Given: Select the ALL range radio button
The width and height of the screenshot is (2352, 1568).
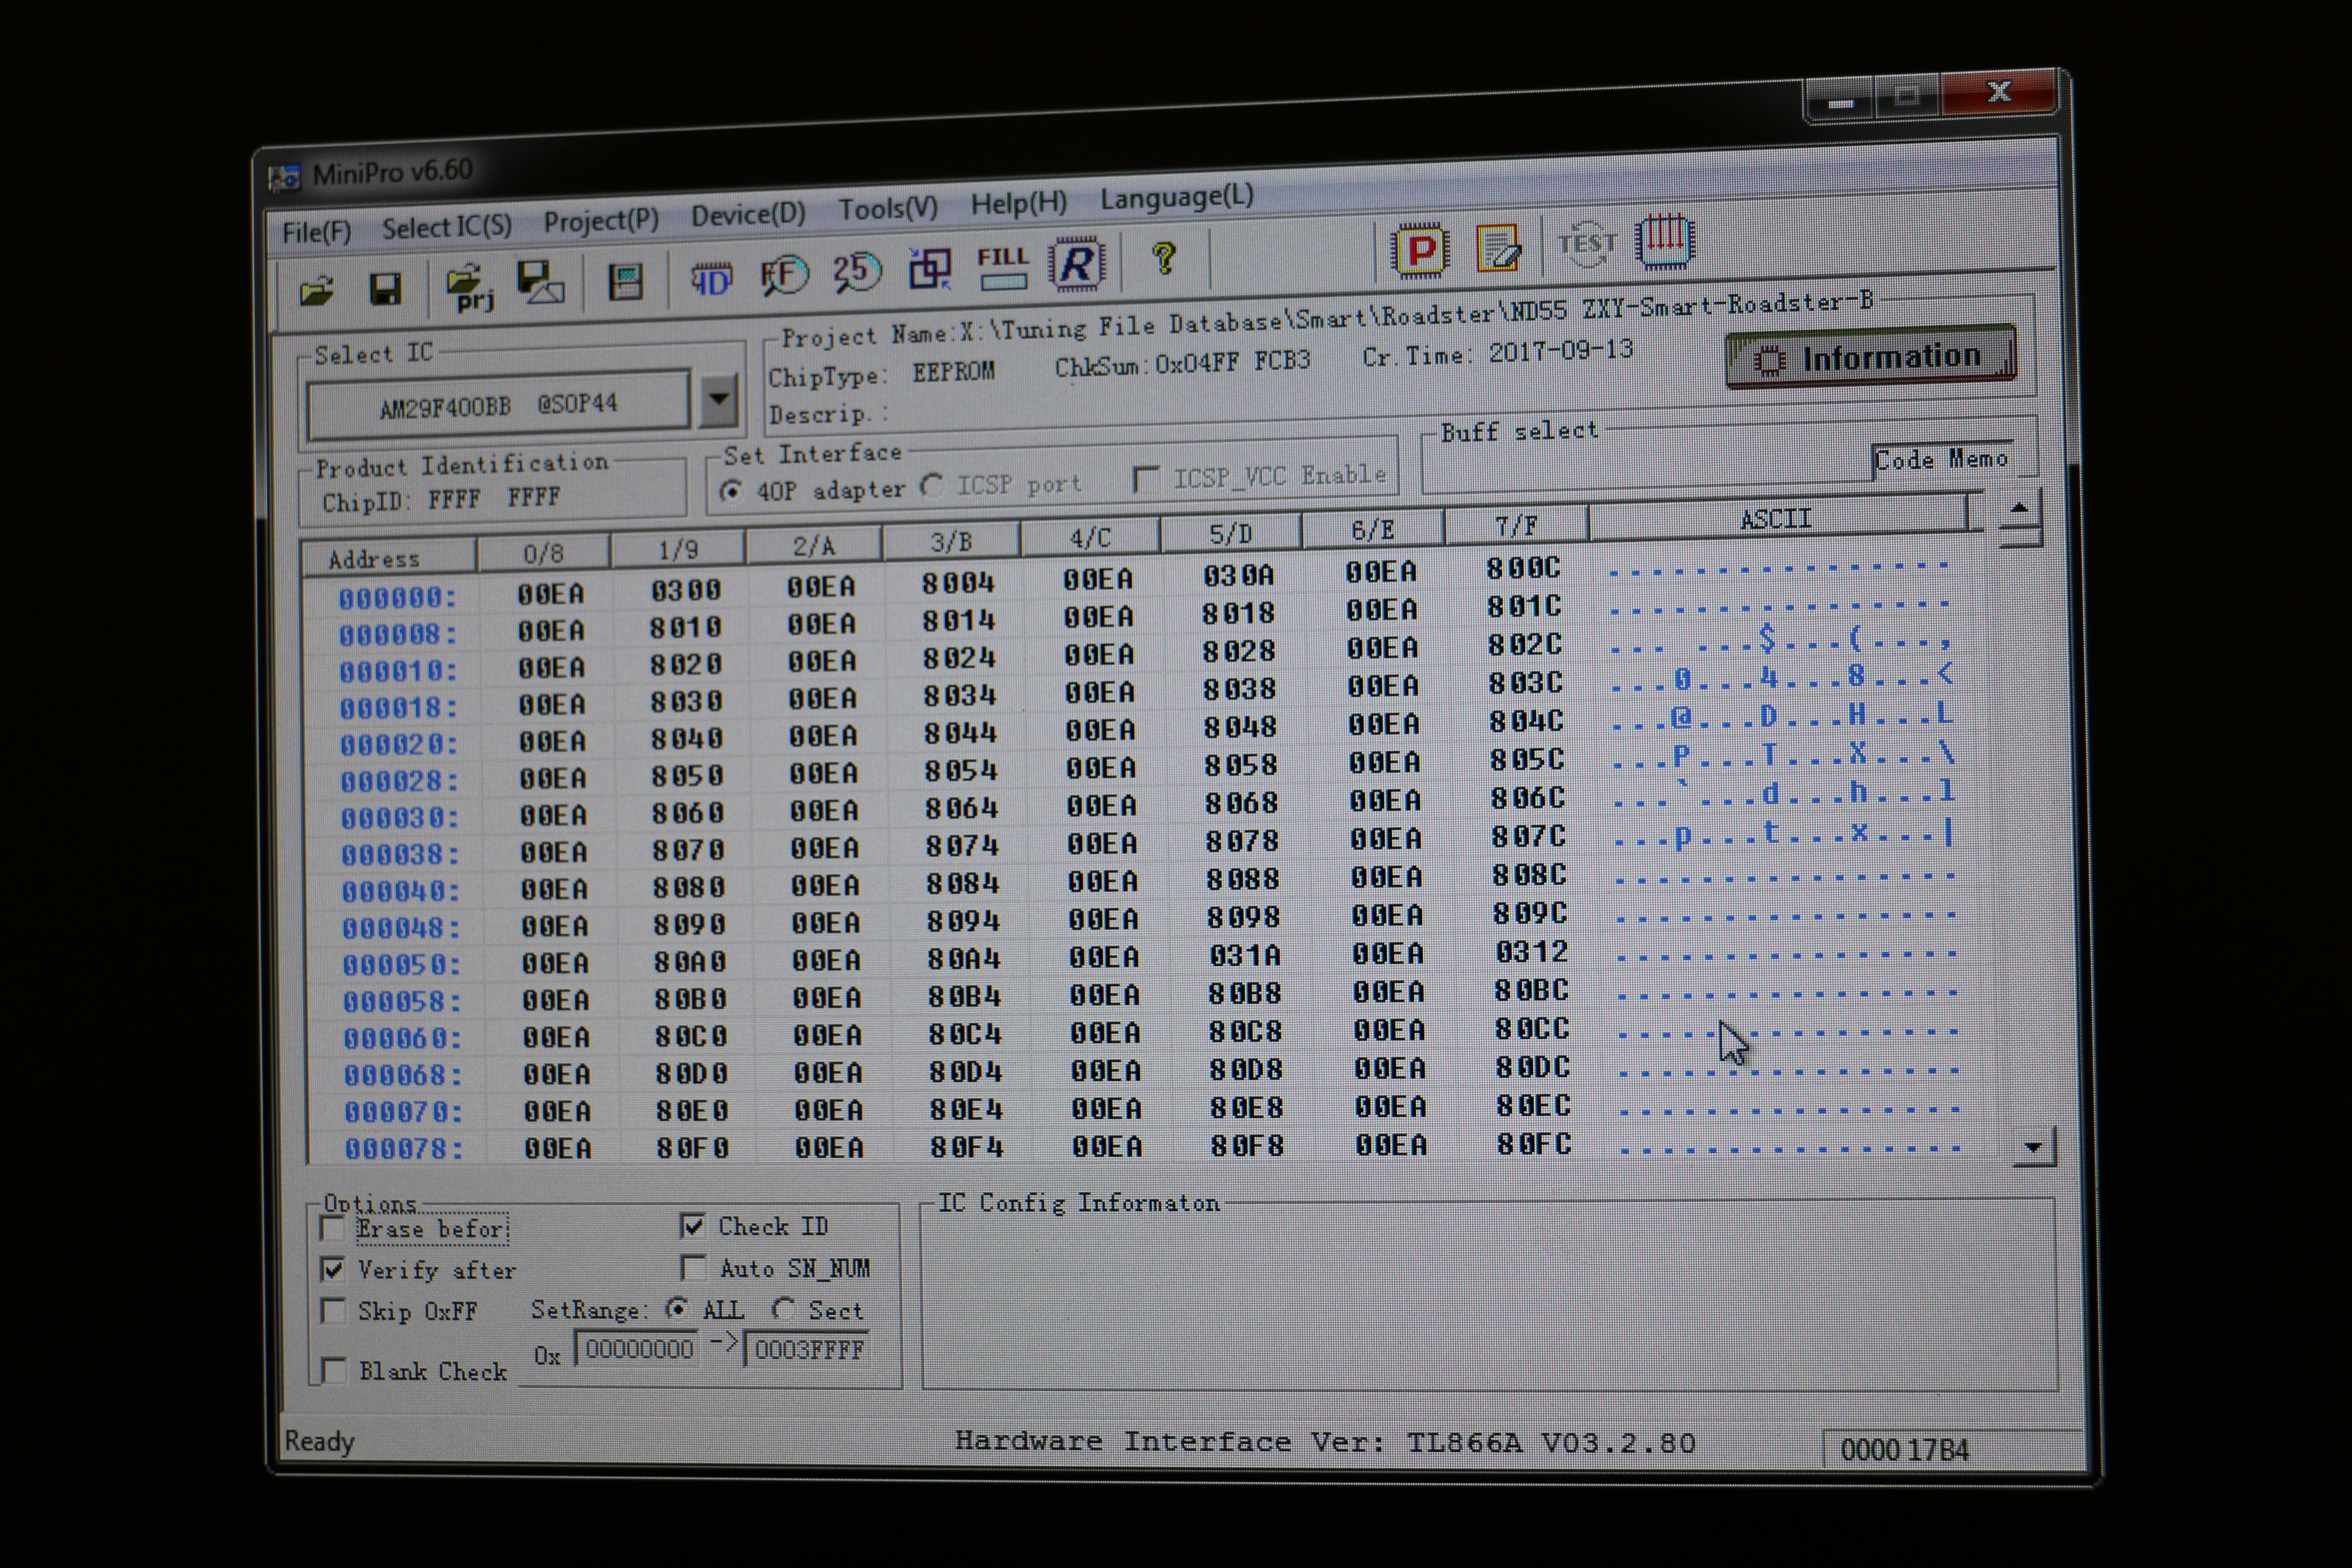Looking at the screenshot, I should [677, 1308].
